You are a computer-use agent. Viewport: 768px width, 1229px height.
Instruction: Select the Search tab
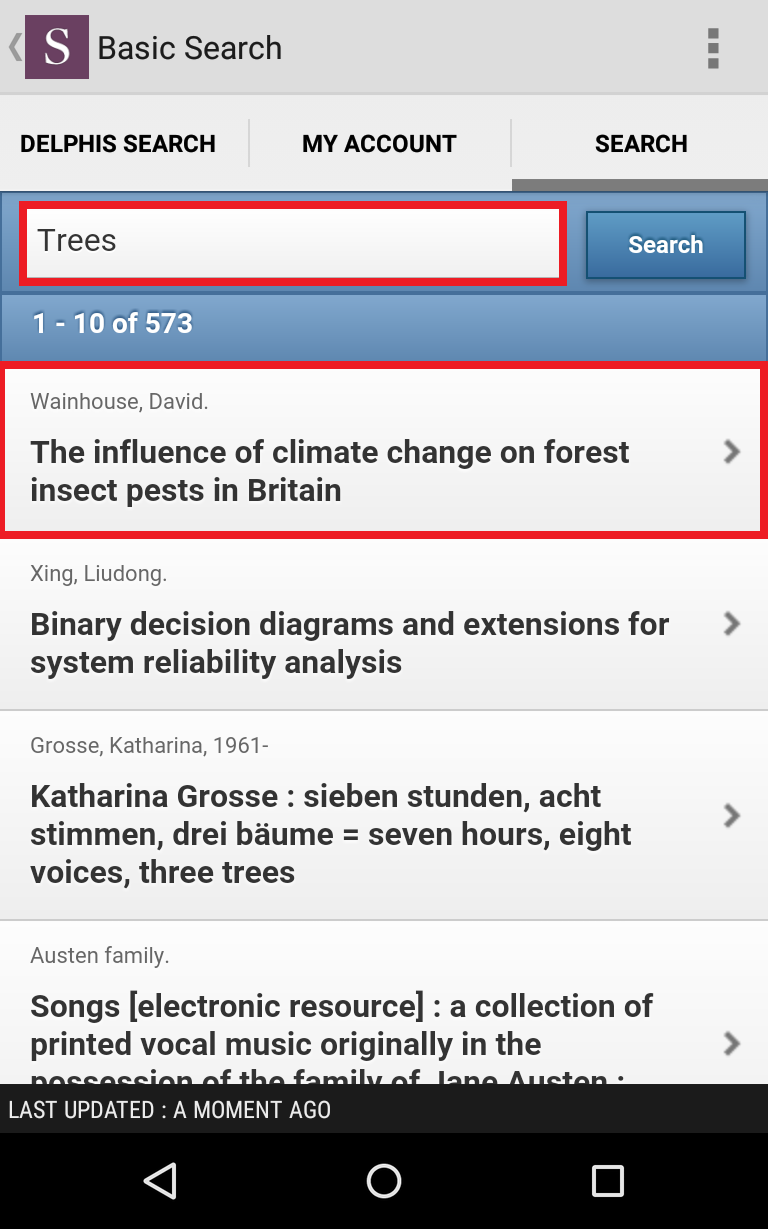(x=641, y=144)
